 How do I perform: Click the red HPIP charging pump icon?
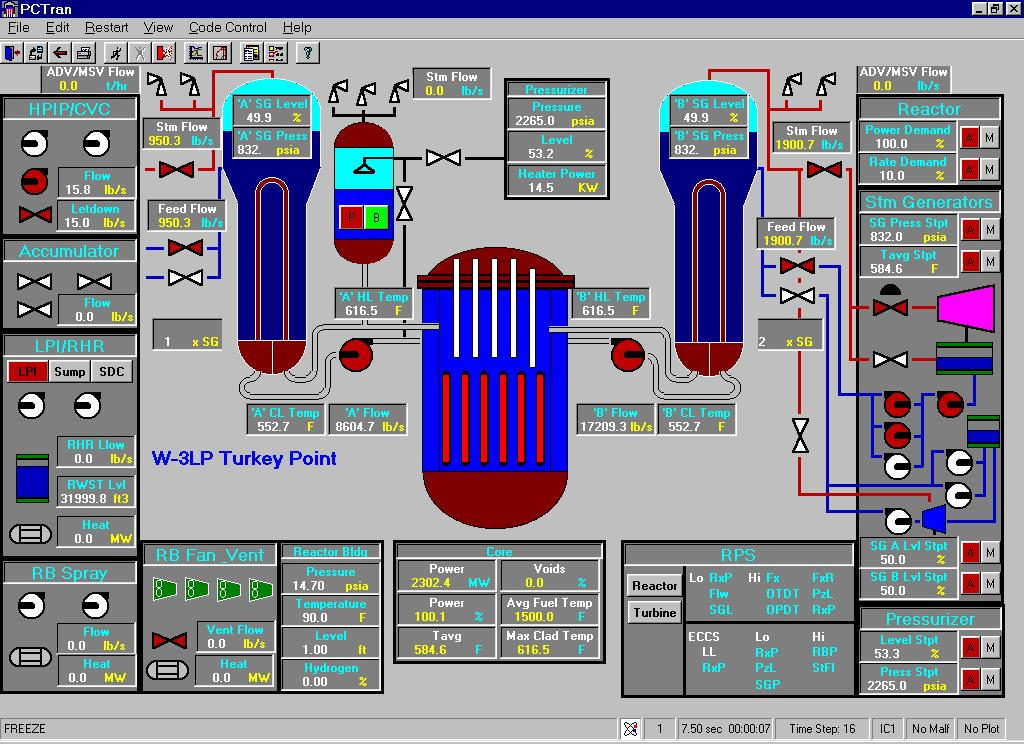click(x=35, y=181)
